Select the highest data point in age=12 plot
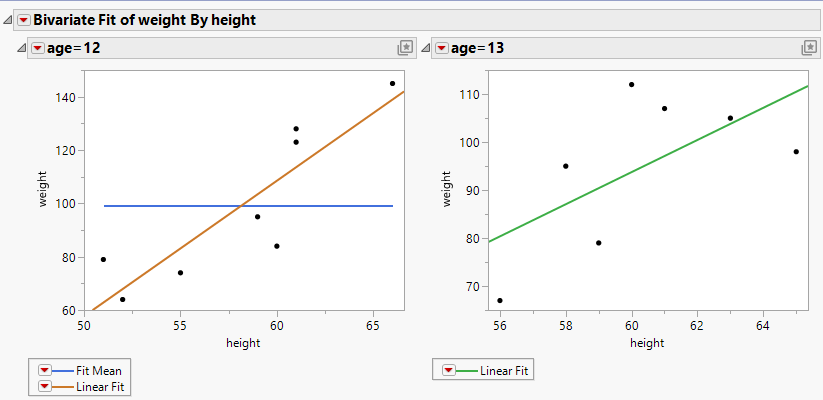This screenshot has height=400, width=823. click(x=392, y=83)
